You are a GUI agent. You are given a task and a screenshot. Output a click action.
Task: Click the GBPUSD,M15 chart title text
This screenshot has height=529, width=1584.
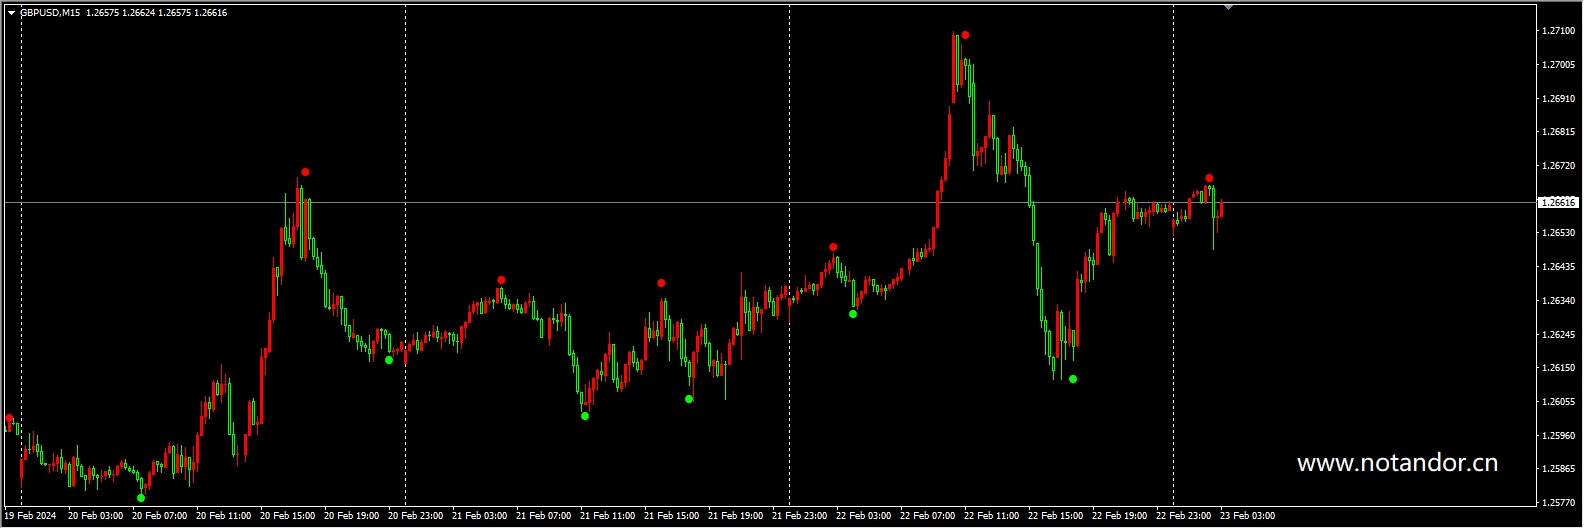coord(50,13)
